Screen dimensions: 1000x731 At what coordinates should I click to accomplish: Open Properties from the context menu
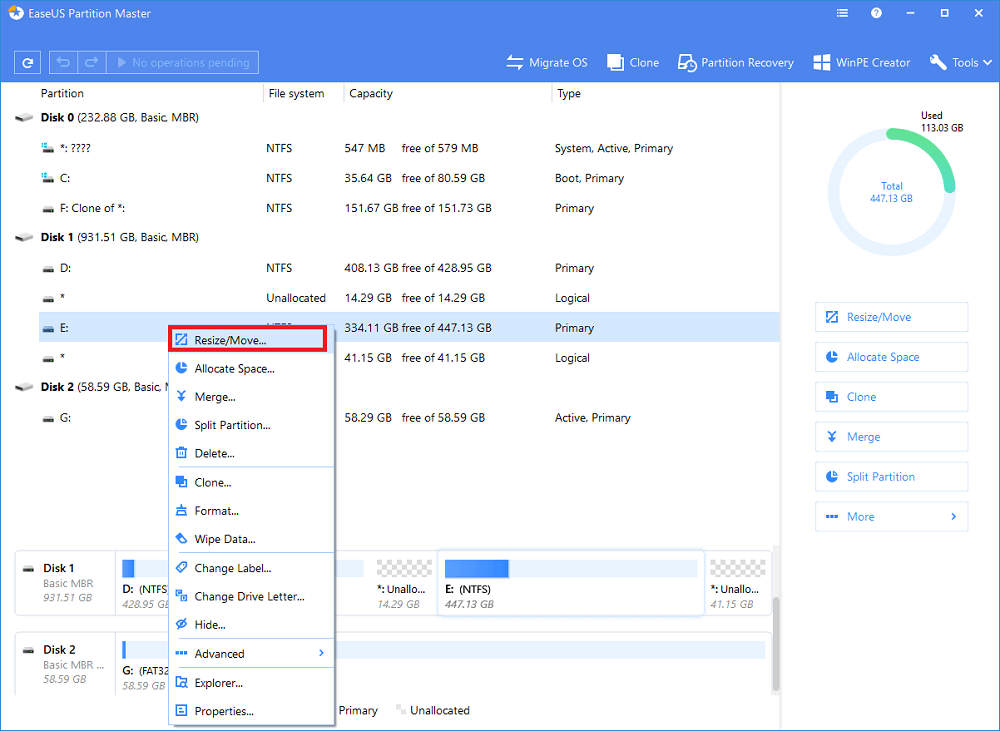pyautogui.click(x=252, y=711)
